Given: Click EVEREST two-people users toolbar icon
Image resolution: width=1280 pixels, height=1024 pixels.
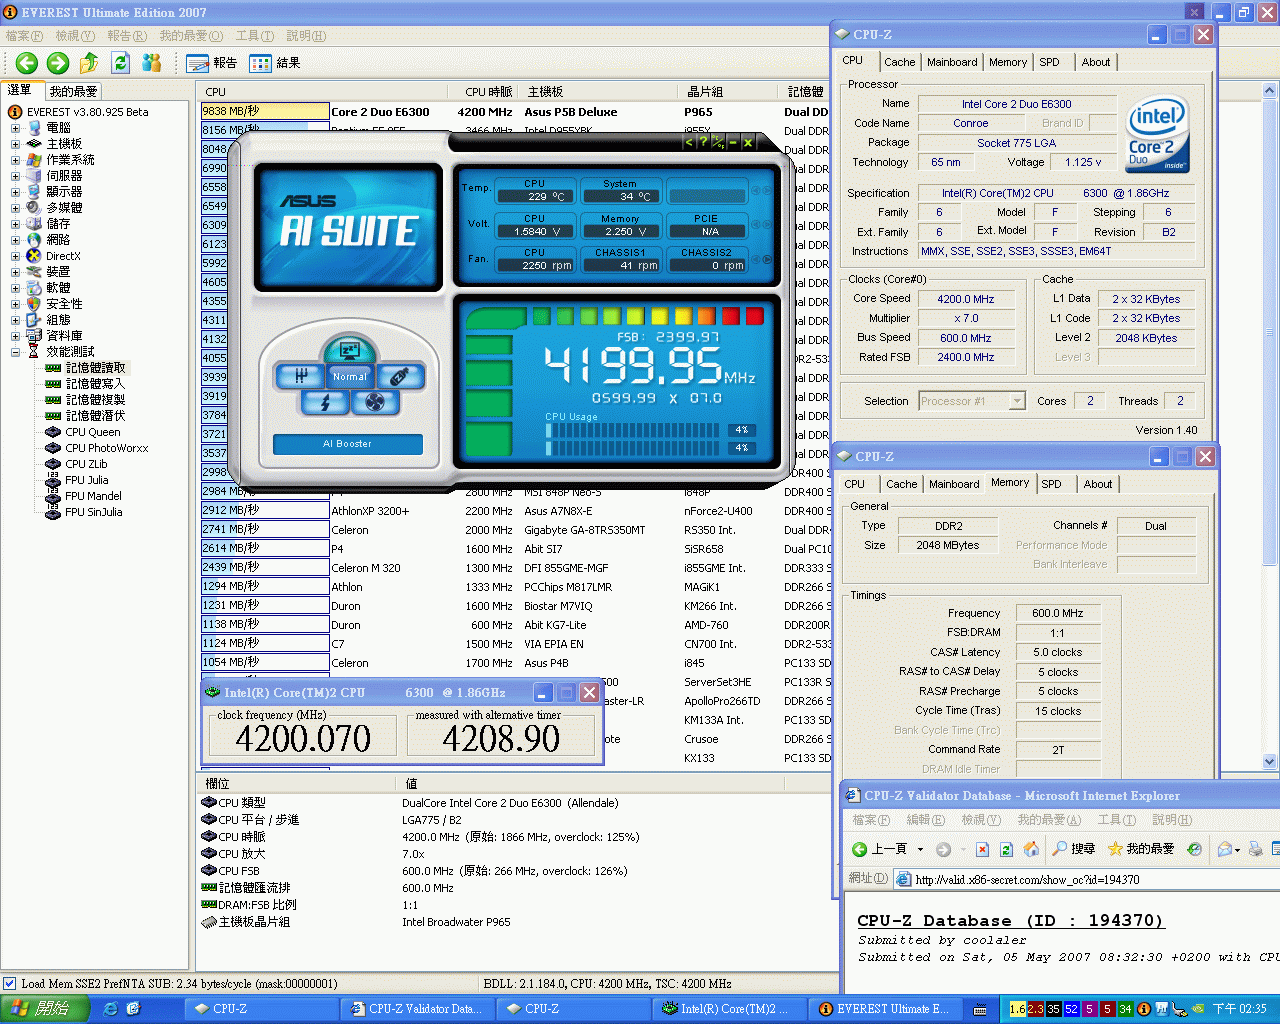Looking at the screenshot, I should tap(152, 63).
